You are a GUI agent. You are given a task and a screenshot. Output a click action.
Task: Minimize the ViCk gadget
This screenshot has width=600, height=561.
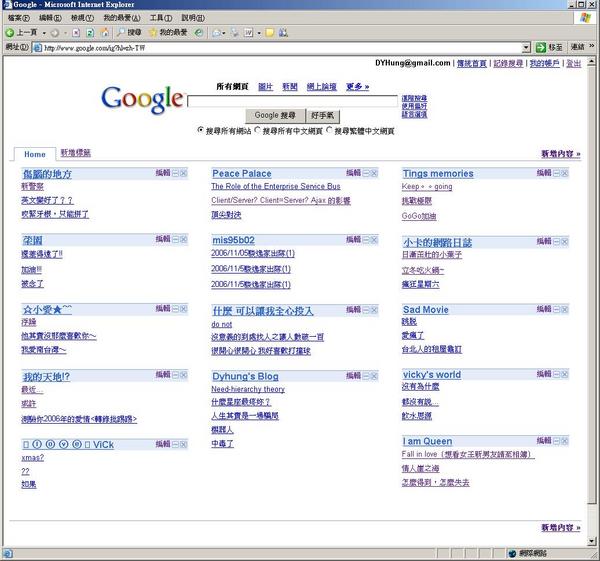(x=176, y=444)
